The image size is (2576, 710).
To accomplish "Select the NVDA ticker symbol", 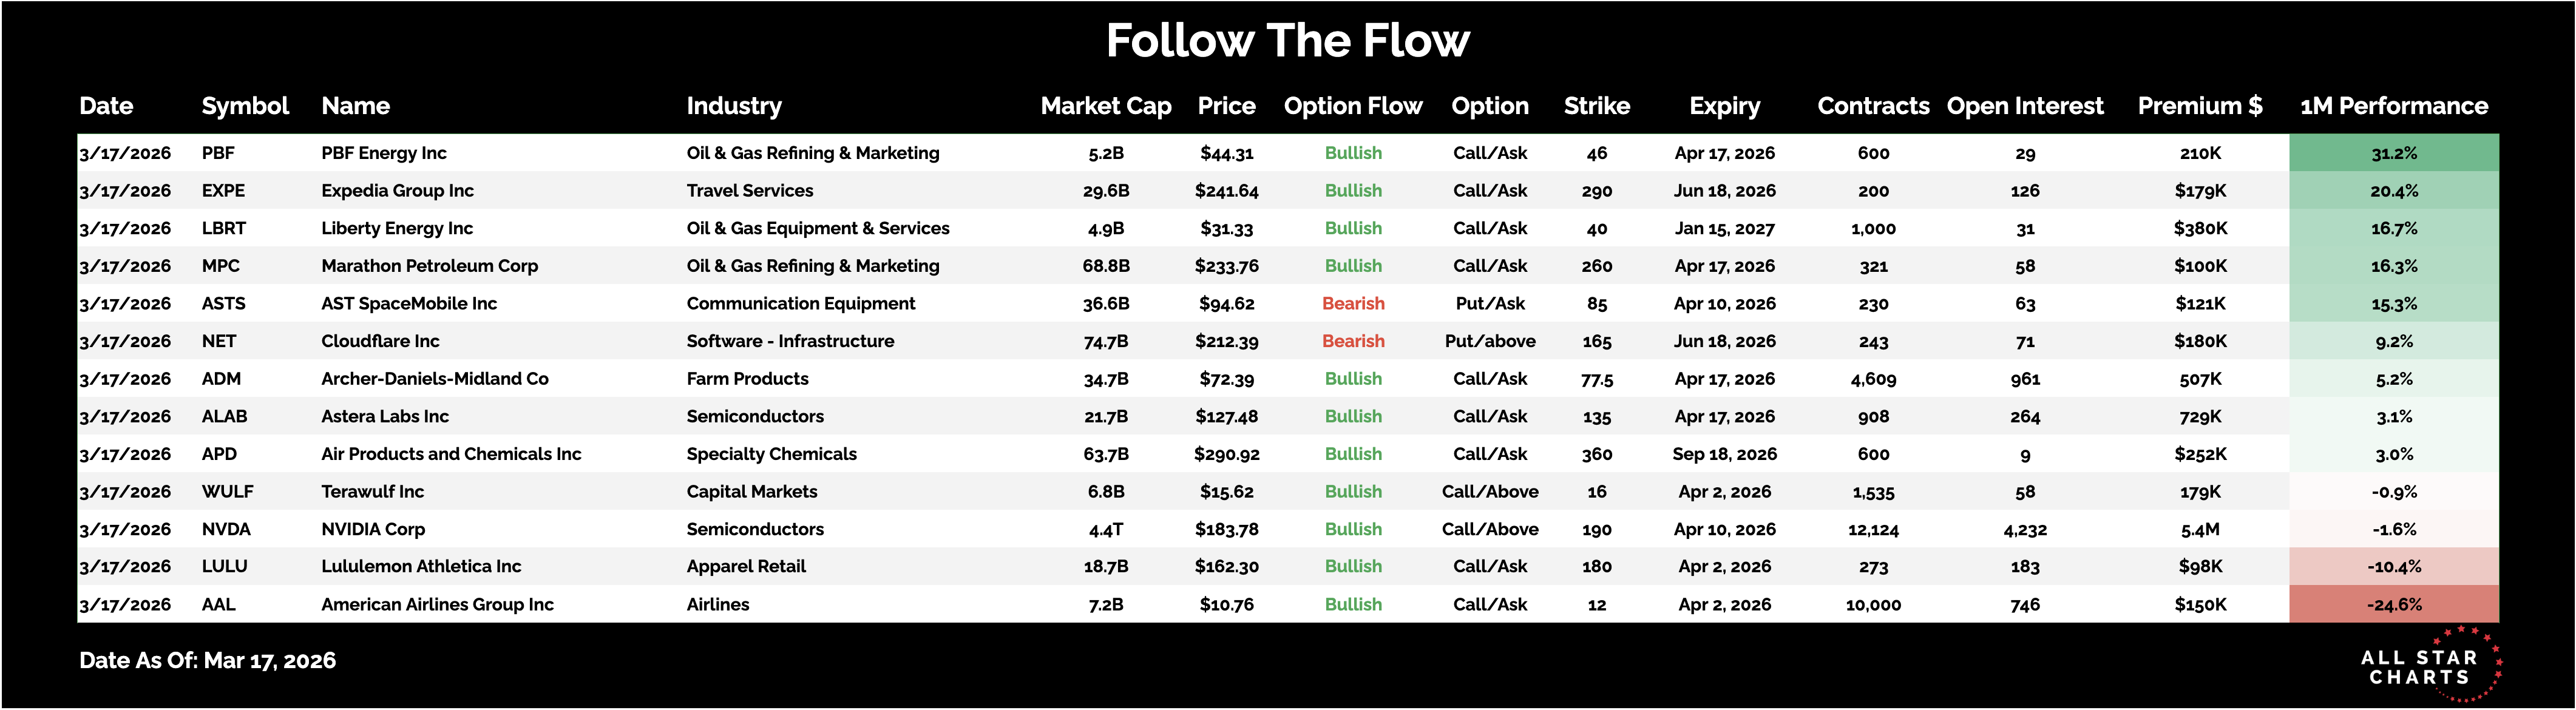I will [x=226, y=529].
